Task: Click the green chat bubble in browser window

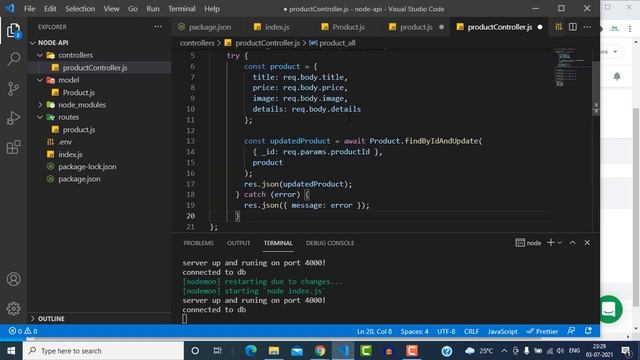Action: [x=609, y=309]
